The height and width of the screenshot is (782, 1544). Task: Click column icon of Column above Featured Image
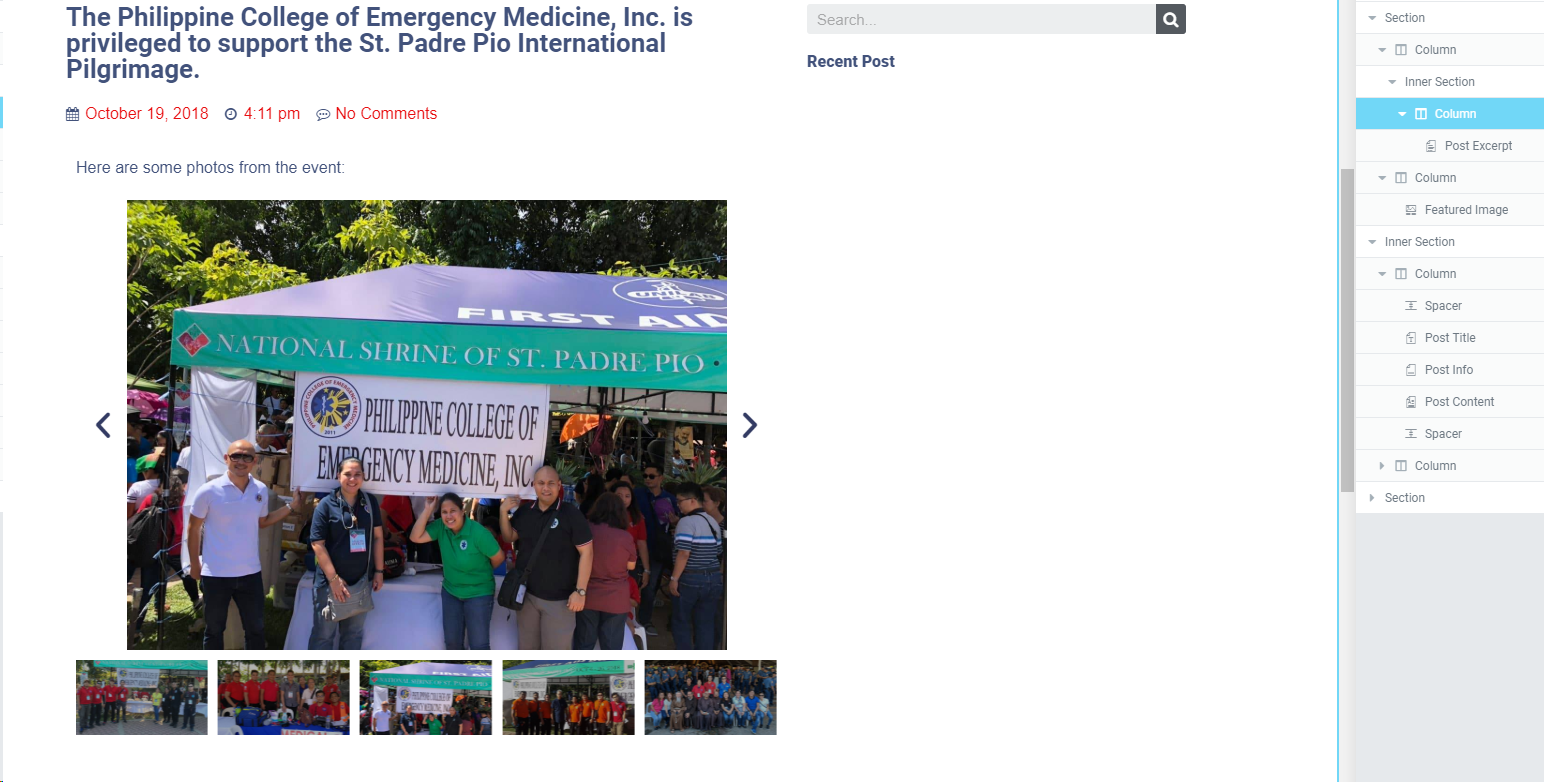point(1401,178)
